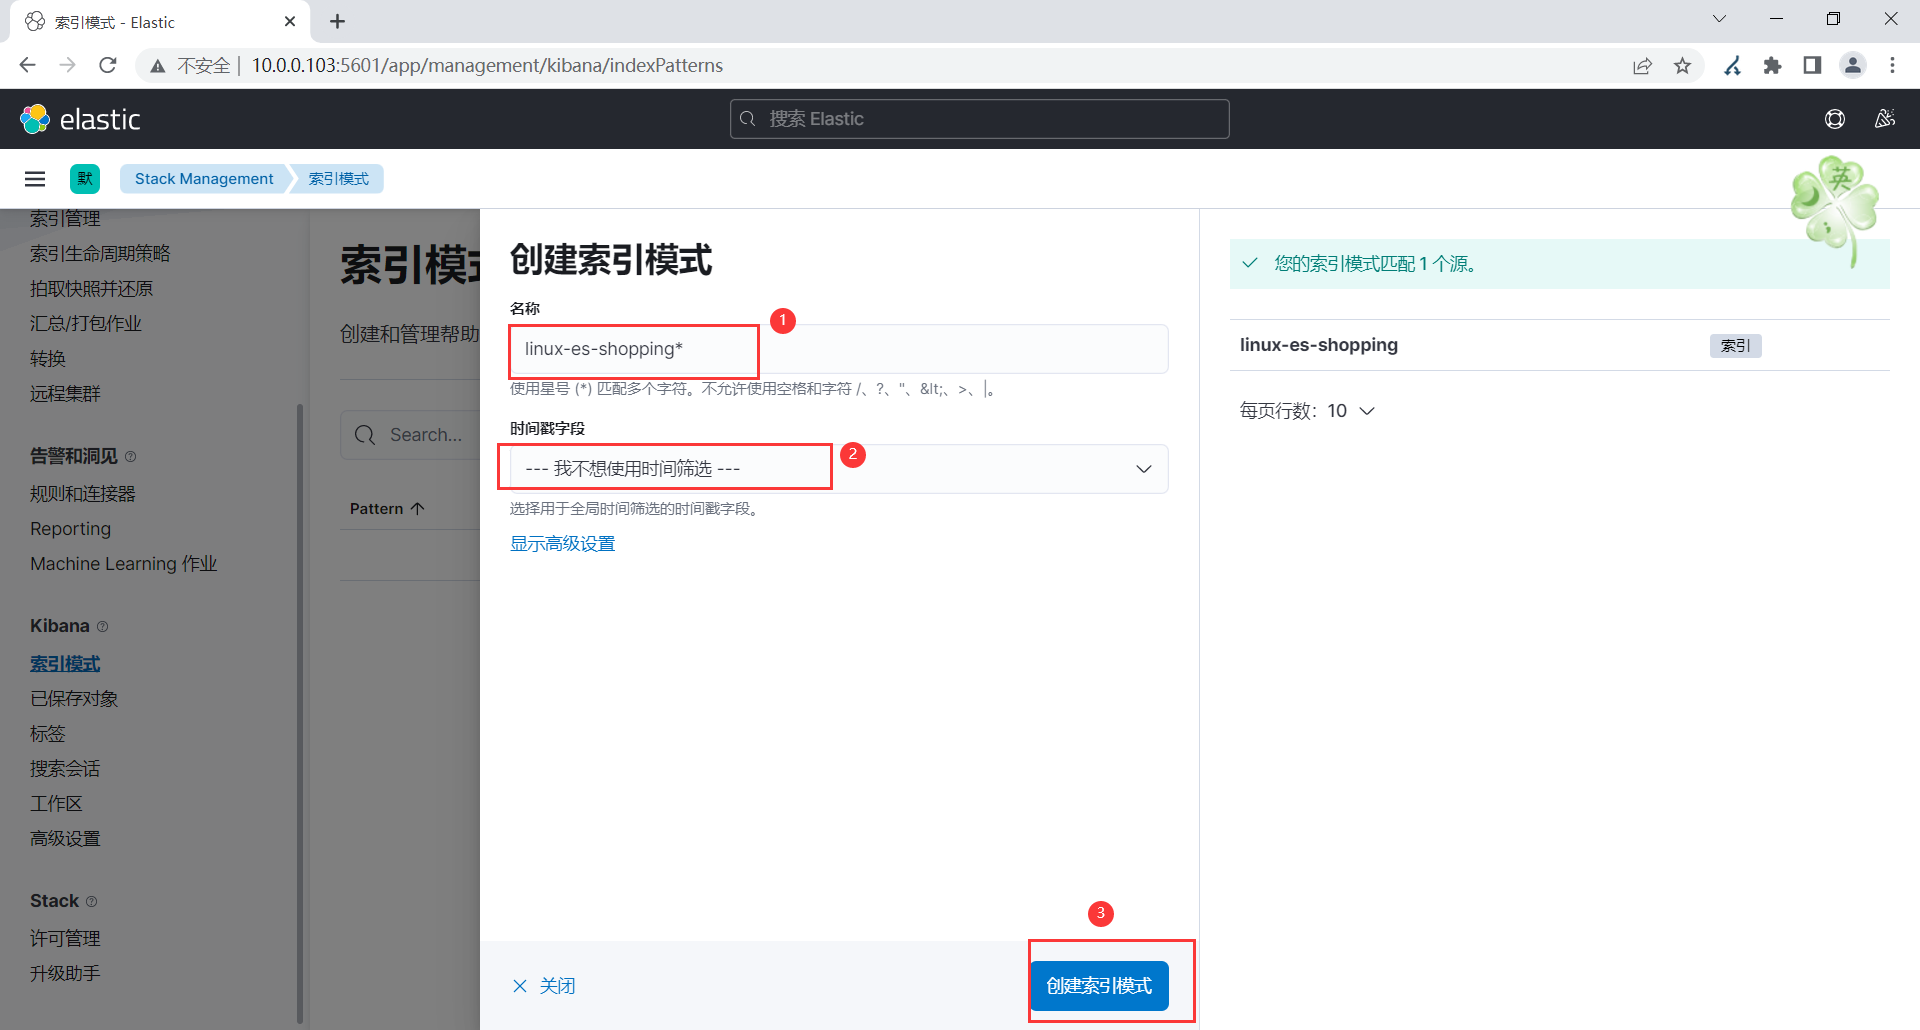The width and height of the screenshot is (1920, 1030).
Task: Open 搜索会话 in the sidebar
Action: click(x=65, y=769)
